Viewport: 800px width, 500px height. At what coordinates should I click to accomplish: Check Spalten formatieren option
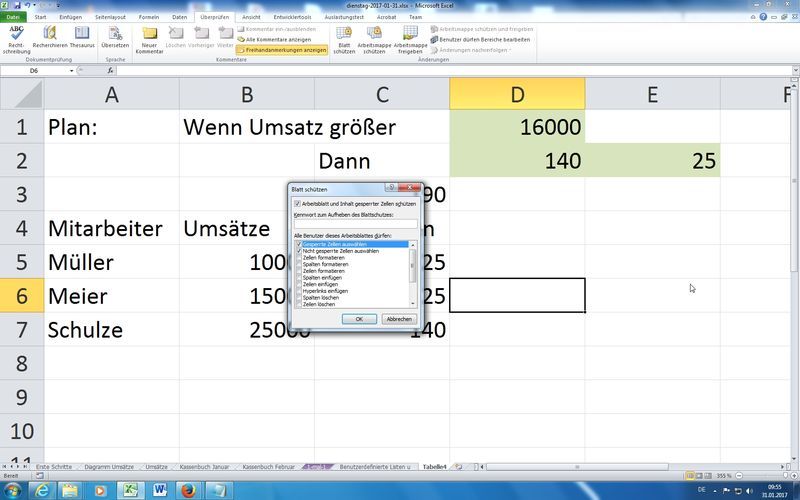[298, 264]
